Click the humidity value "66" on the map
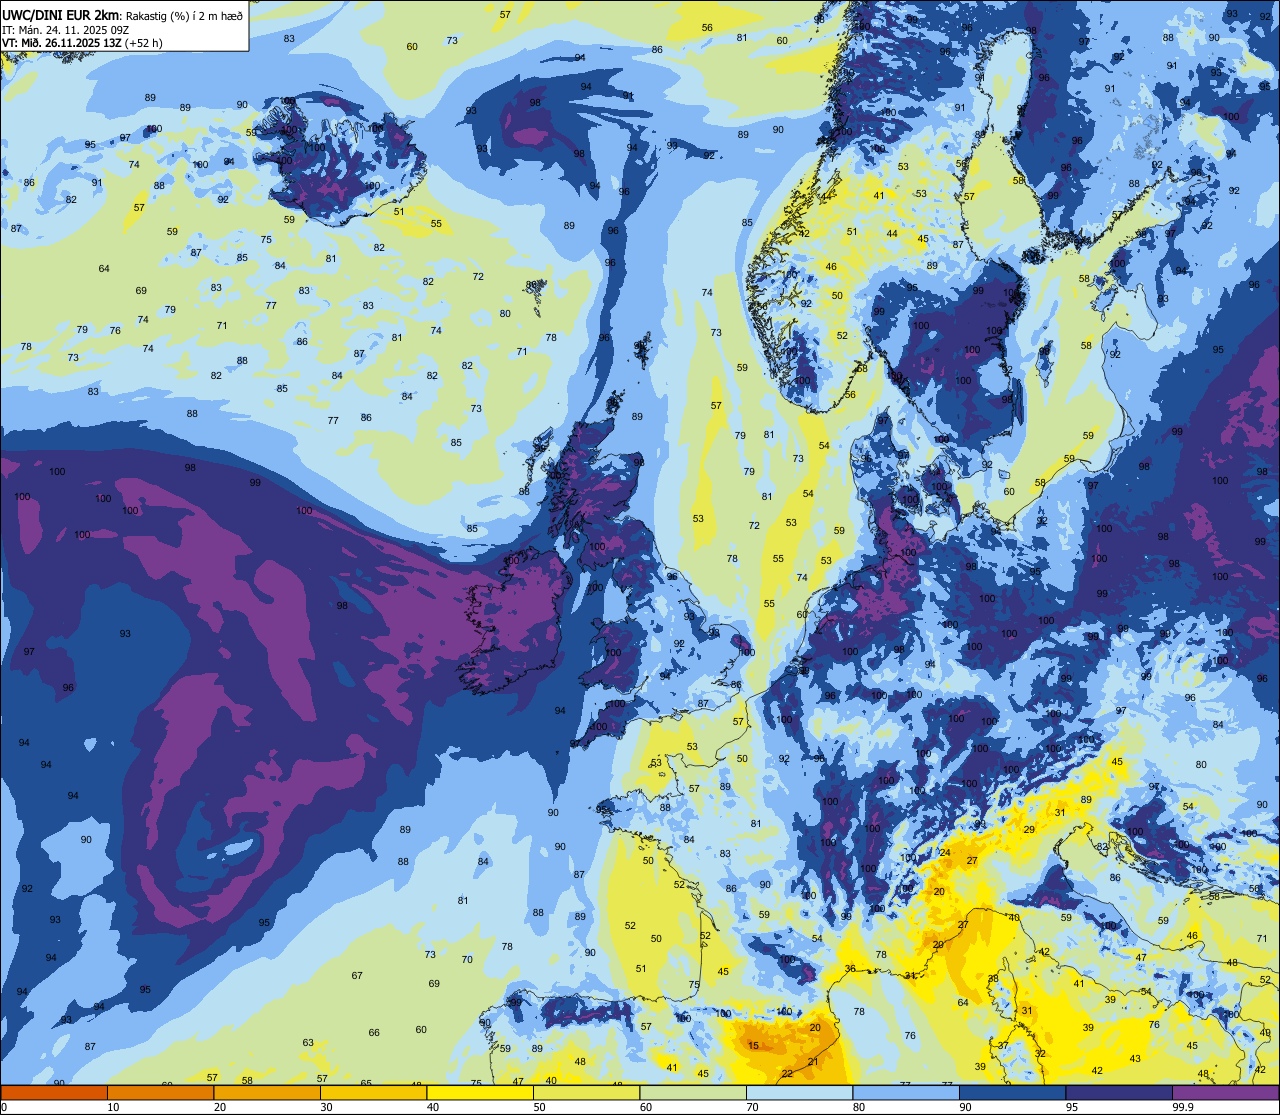 pos(374,1032)
